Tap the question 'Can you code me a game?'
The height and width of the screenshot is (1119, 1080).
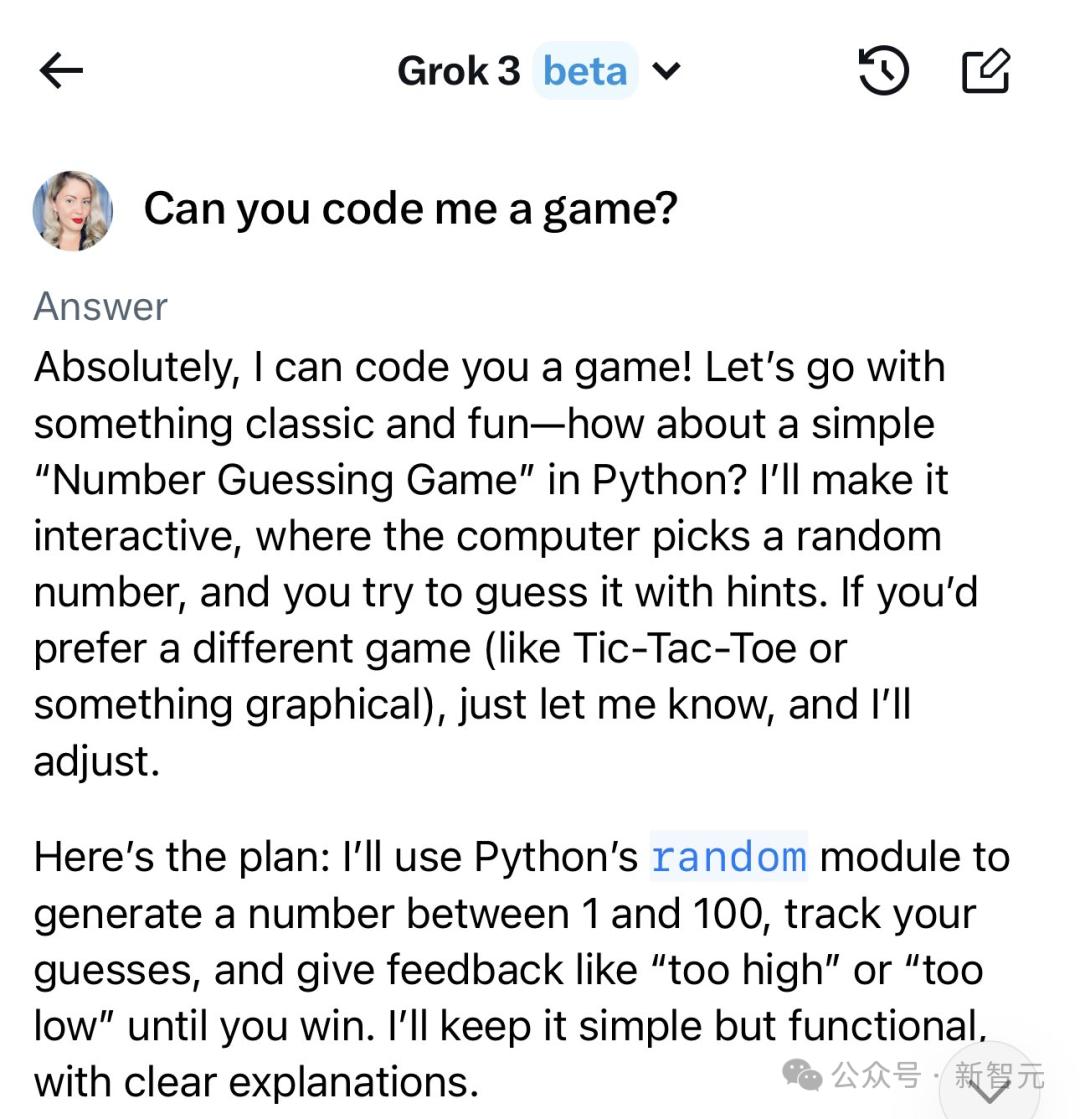coord(410,209)
